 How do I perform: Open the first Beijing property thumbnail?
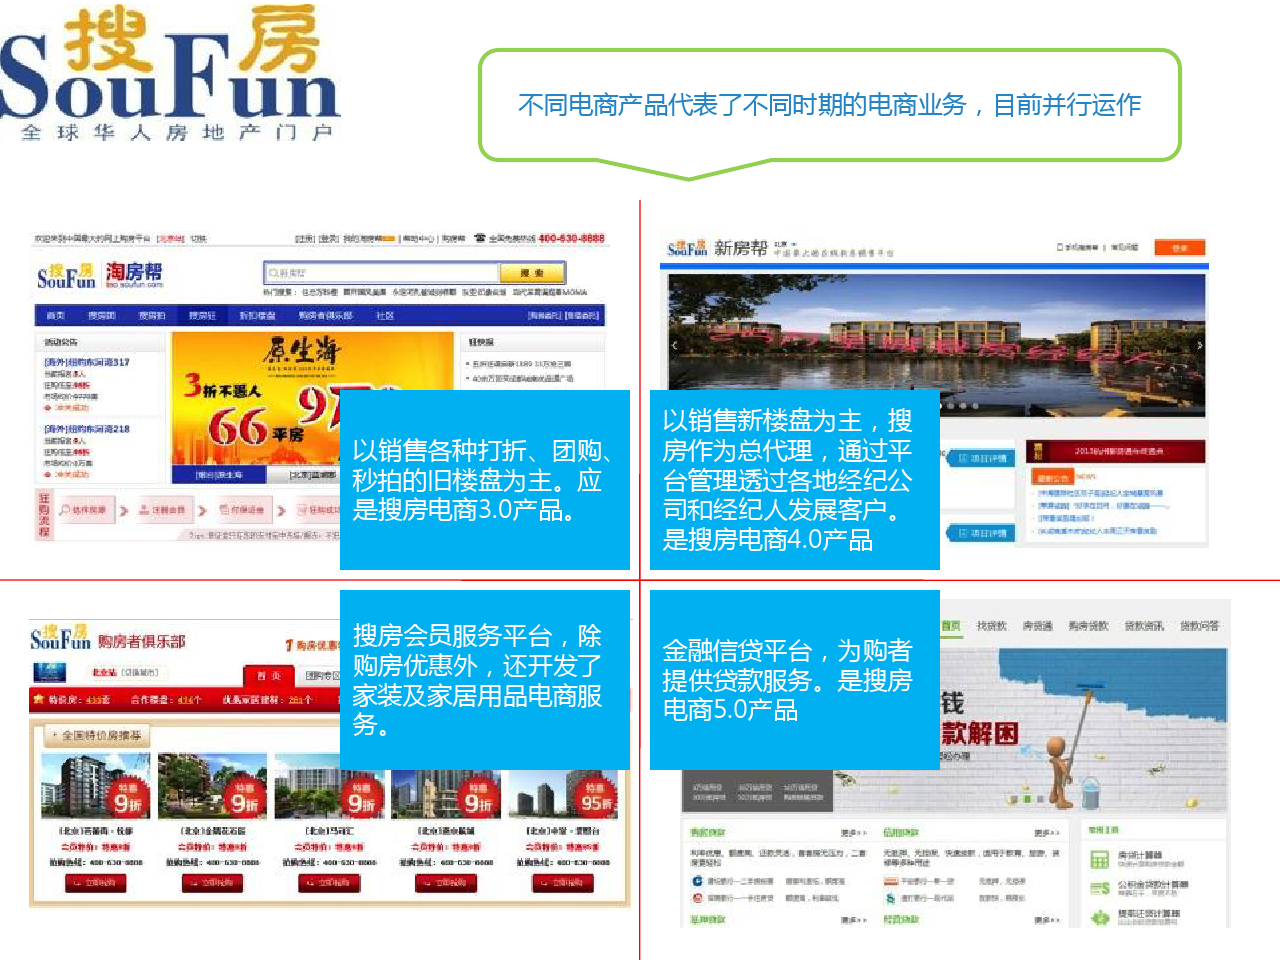pyautogui.click(x=96, y=787)
